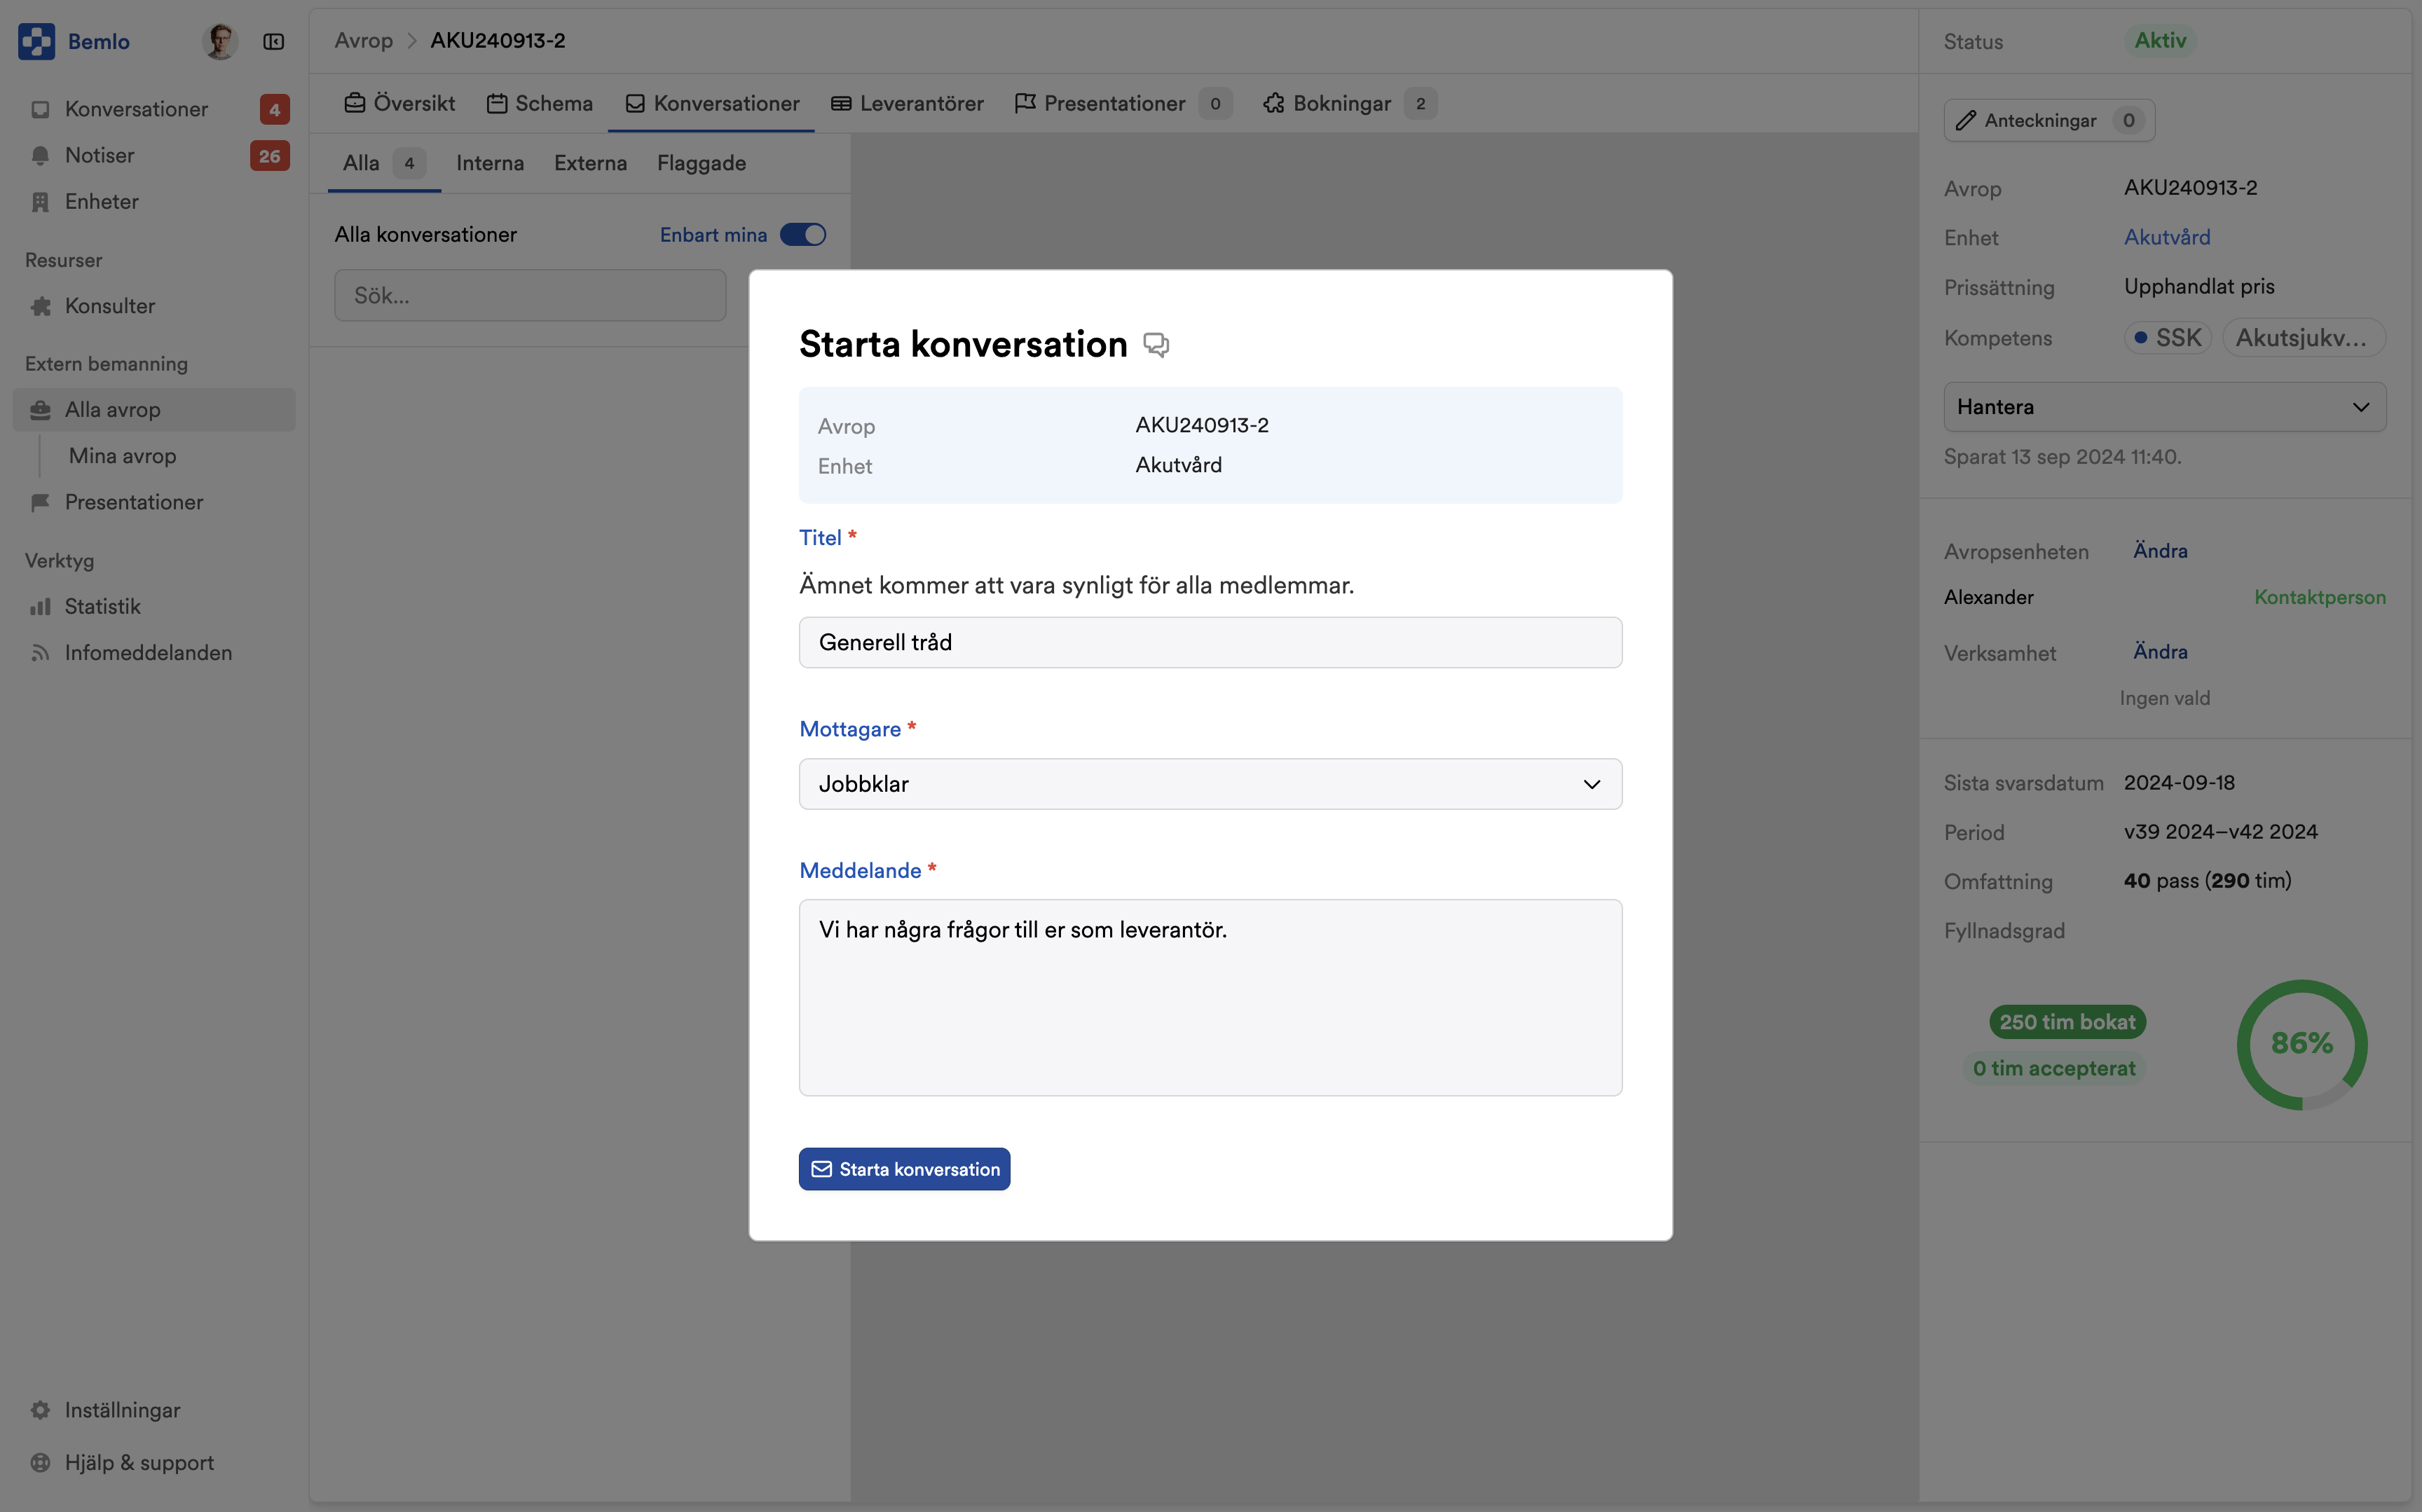Click the Statistik bar chart icon
2422x1512 pixels.
point(40,606)
